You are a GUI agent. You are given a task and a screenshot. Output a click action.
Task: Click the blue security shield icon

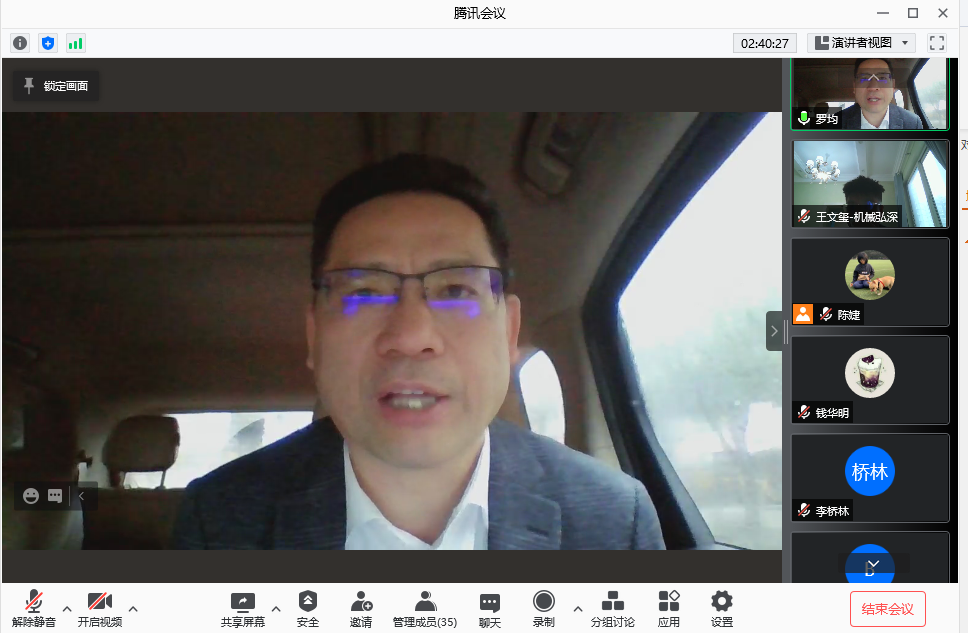tap(48, 43)
